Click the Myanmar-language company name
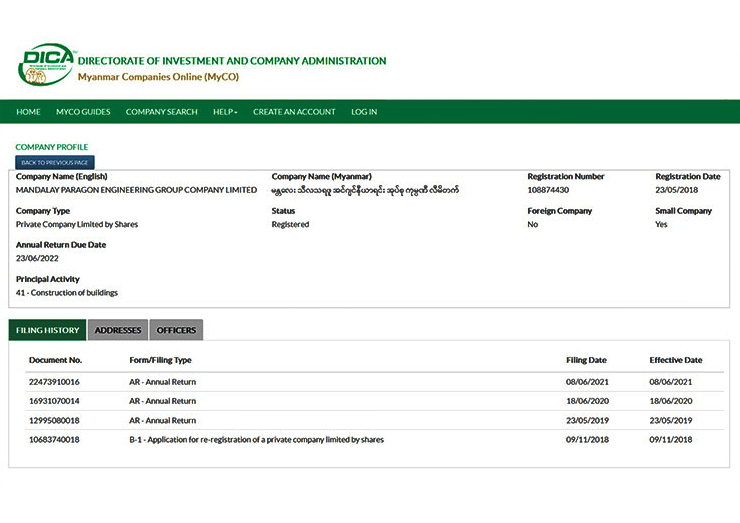Screen dimensions: 740x523 [x=365, y=191]
